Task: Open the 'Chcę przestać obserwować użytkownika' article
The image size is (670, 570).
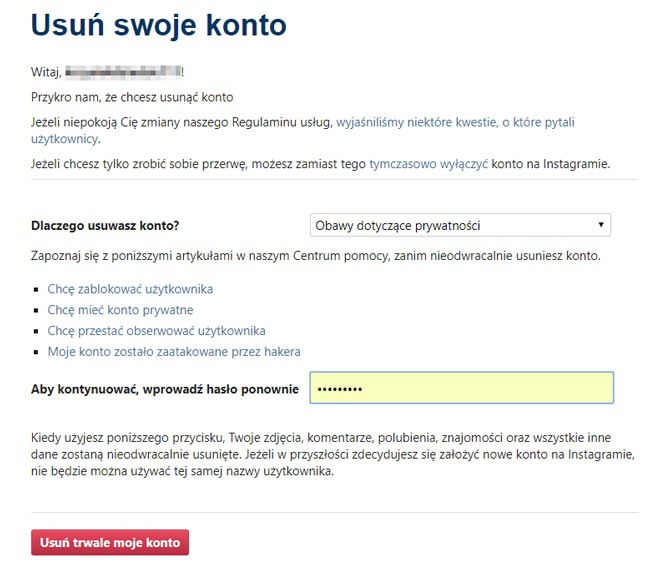Action: pyautogui.click(x=156, y=330)
